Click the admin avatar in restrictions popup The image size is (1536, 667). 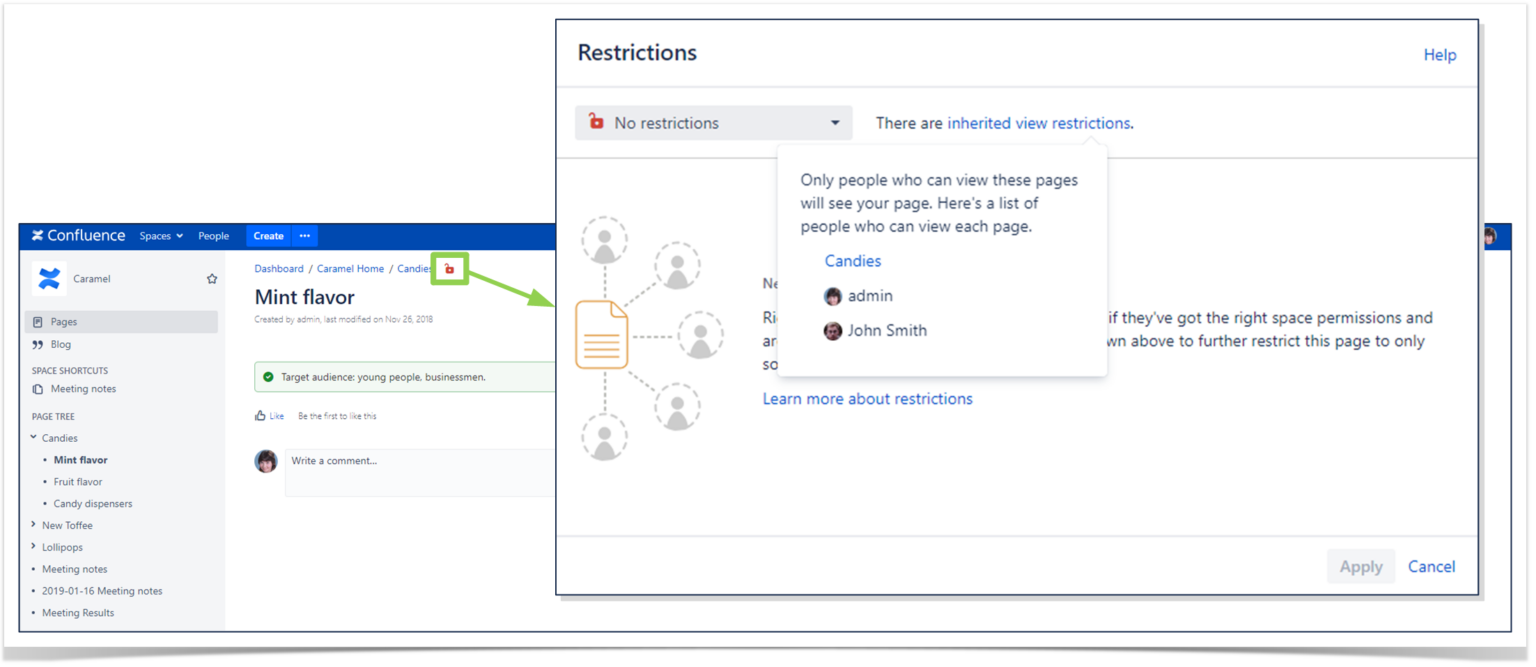832,296
